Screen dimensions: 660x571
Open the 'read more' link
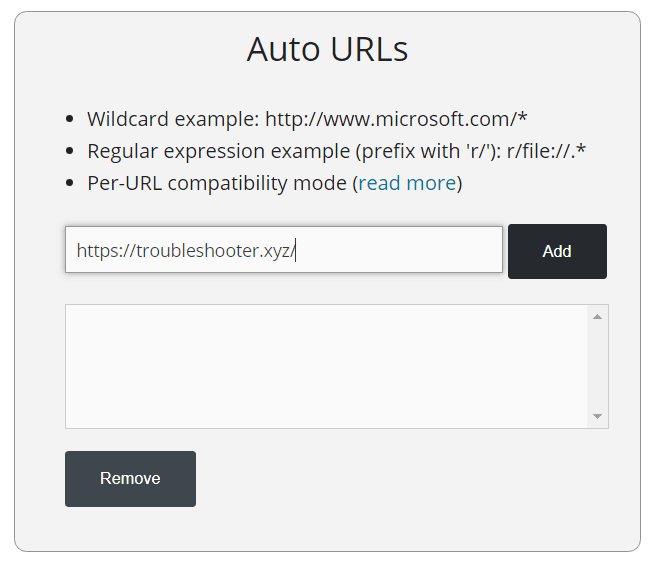pos(407,183)
